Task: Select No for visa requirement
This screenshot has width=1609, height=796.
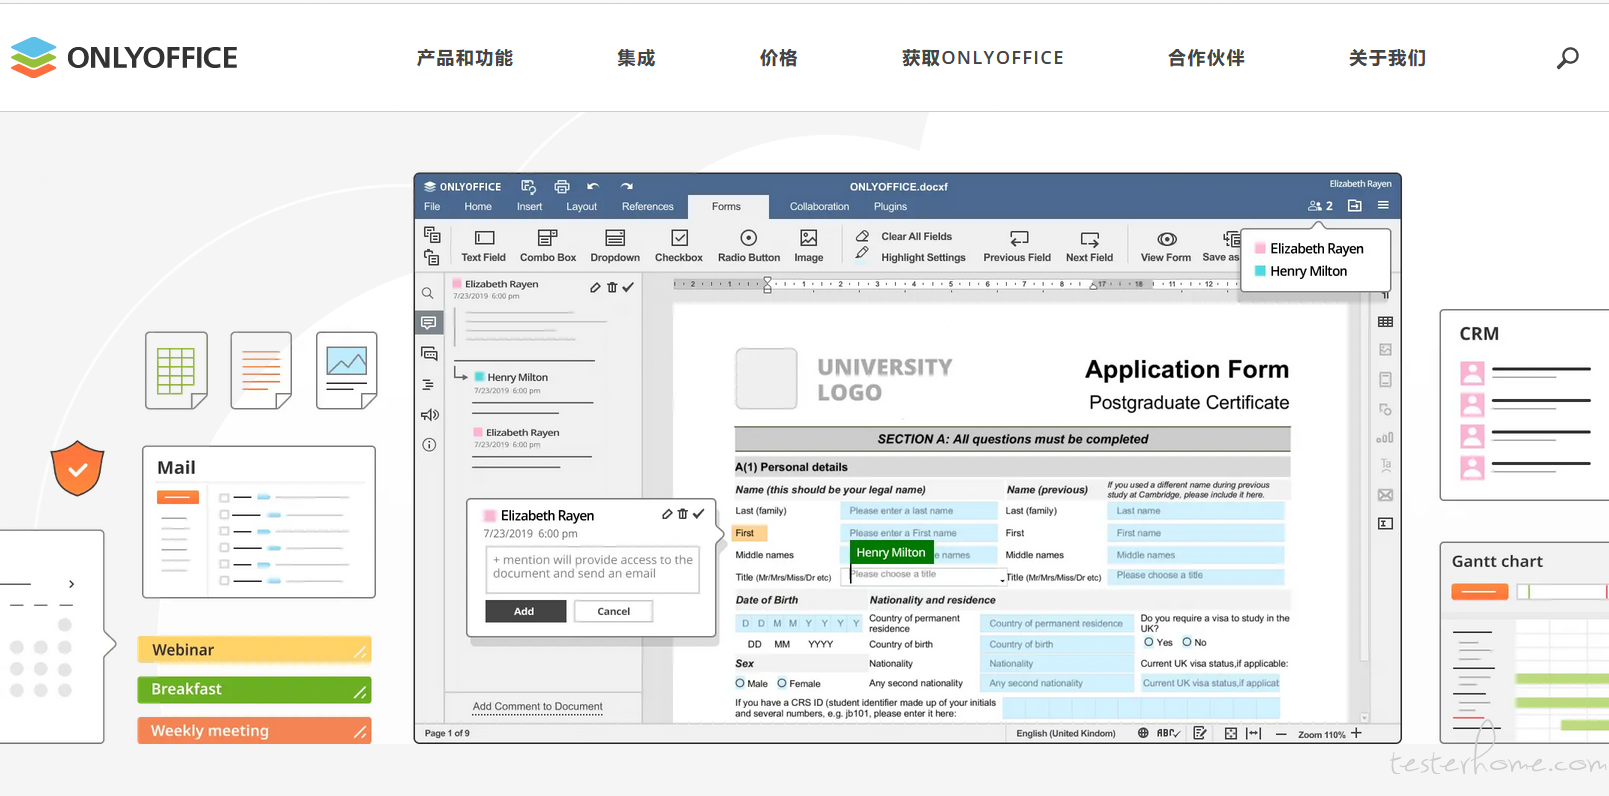Action: pyautogui.click(x=1187, y=642)
